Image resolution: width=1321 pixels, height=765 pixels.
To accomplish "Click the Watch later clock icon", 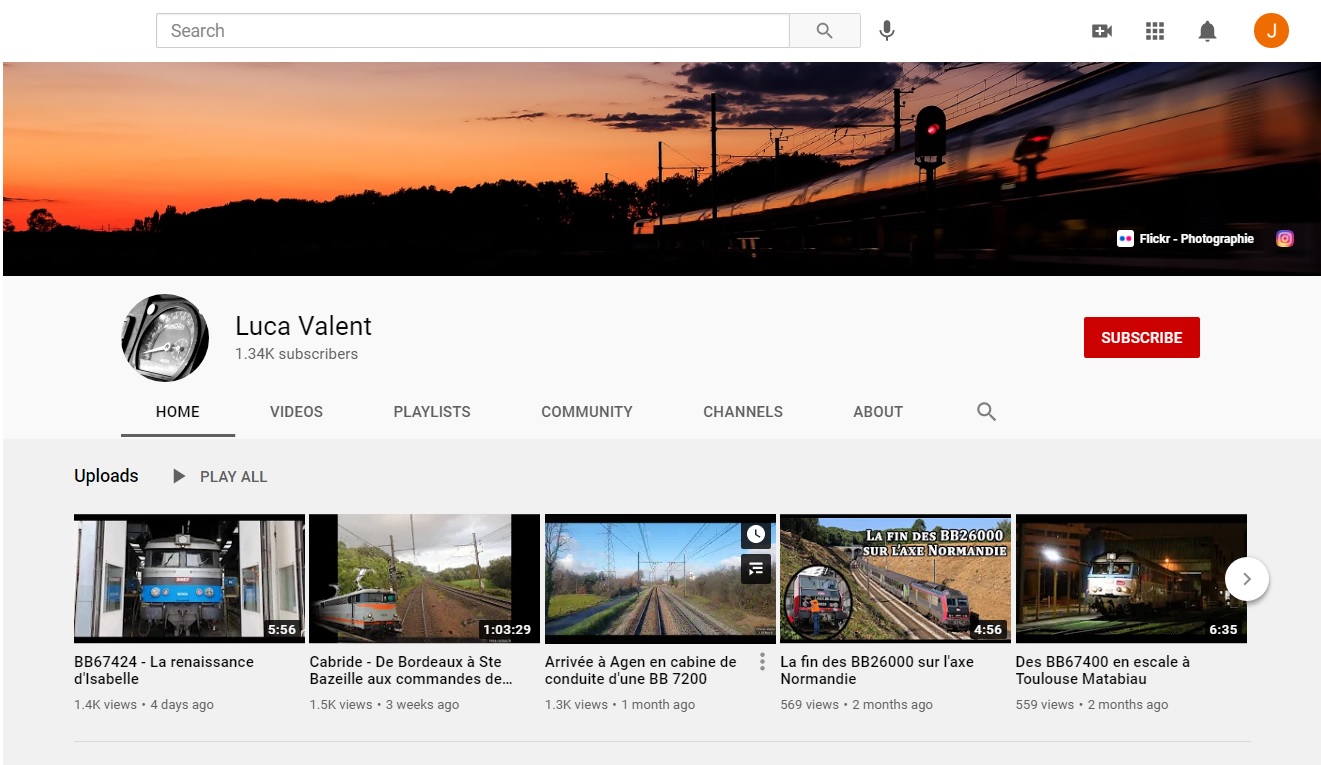I will 756,534.
